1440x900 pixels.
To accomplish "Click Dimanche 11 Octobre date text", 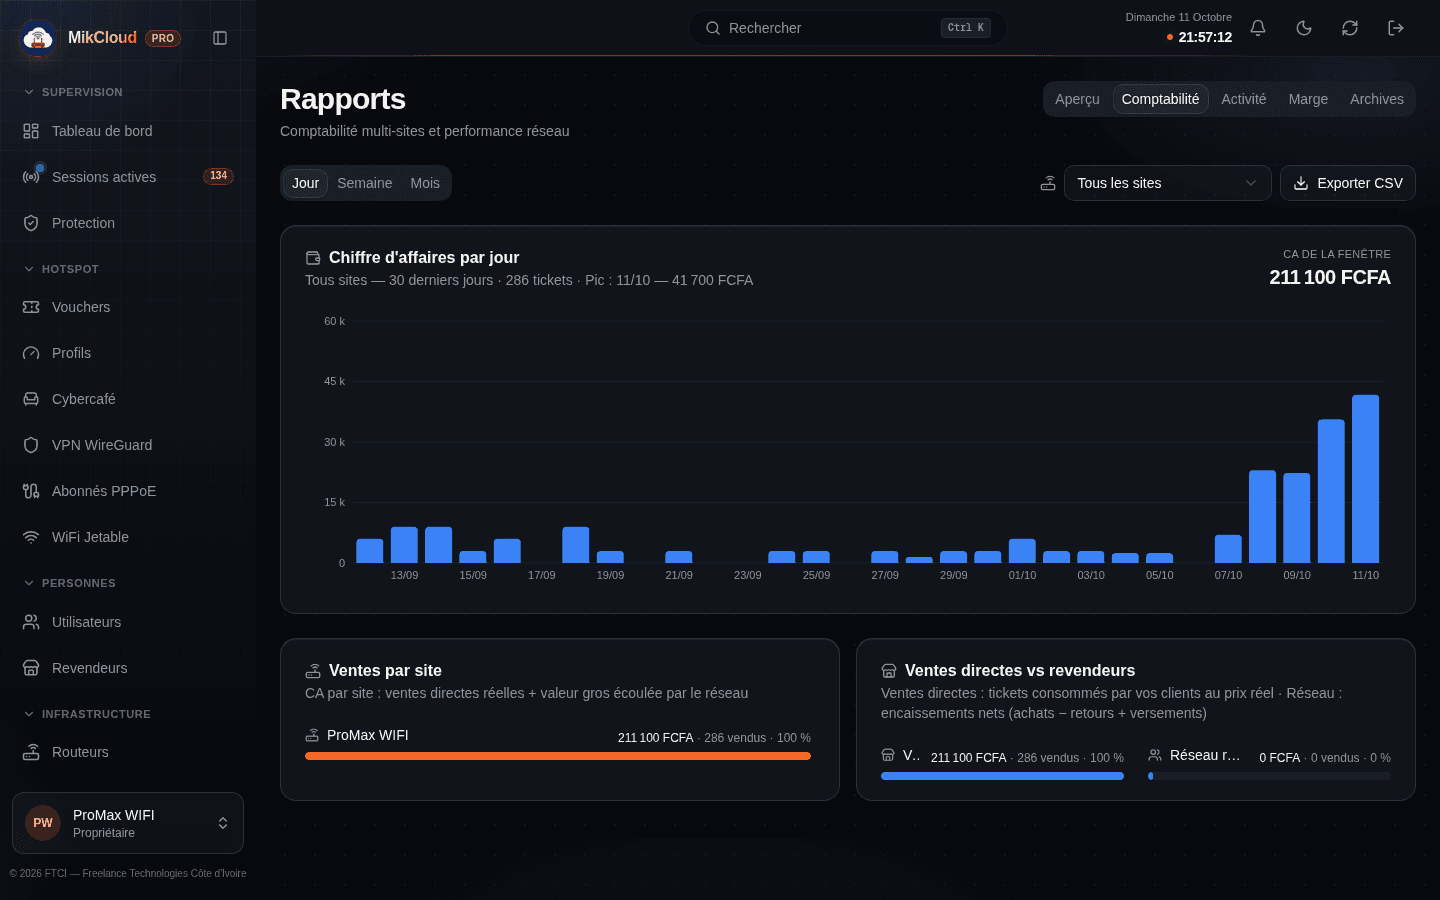I will pos(1178,17).
